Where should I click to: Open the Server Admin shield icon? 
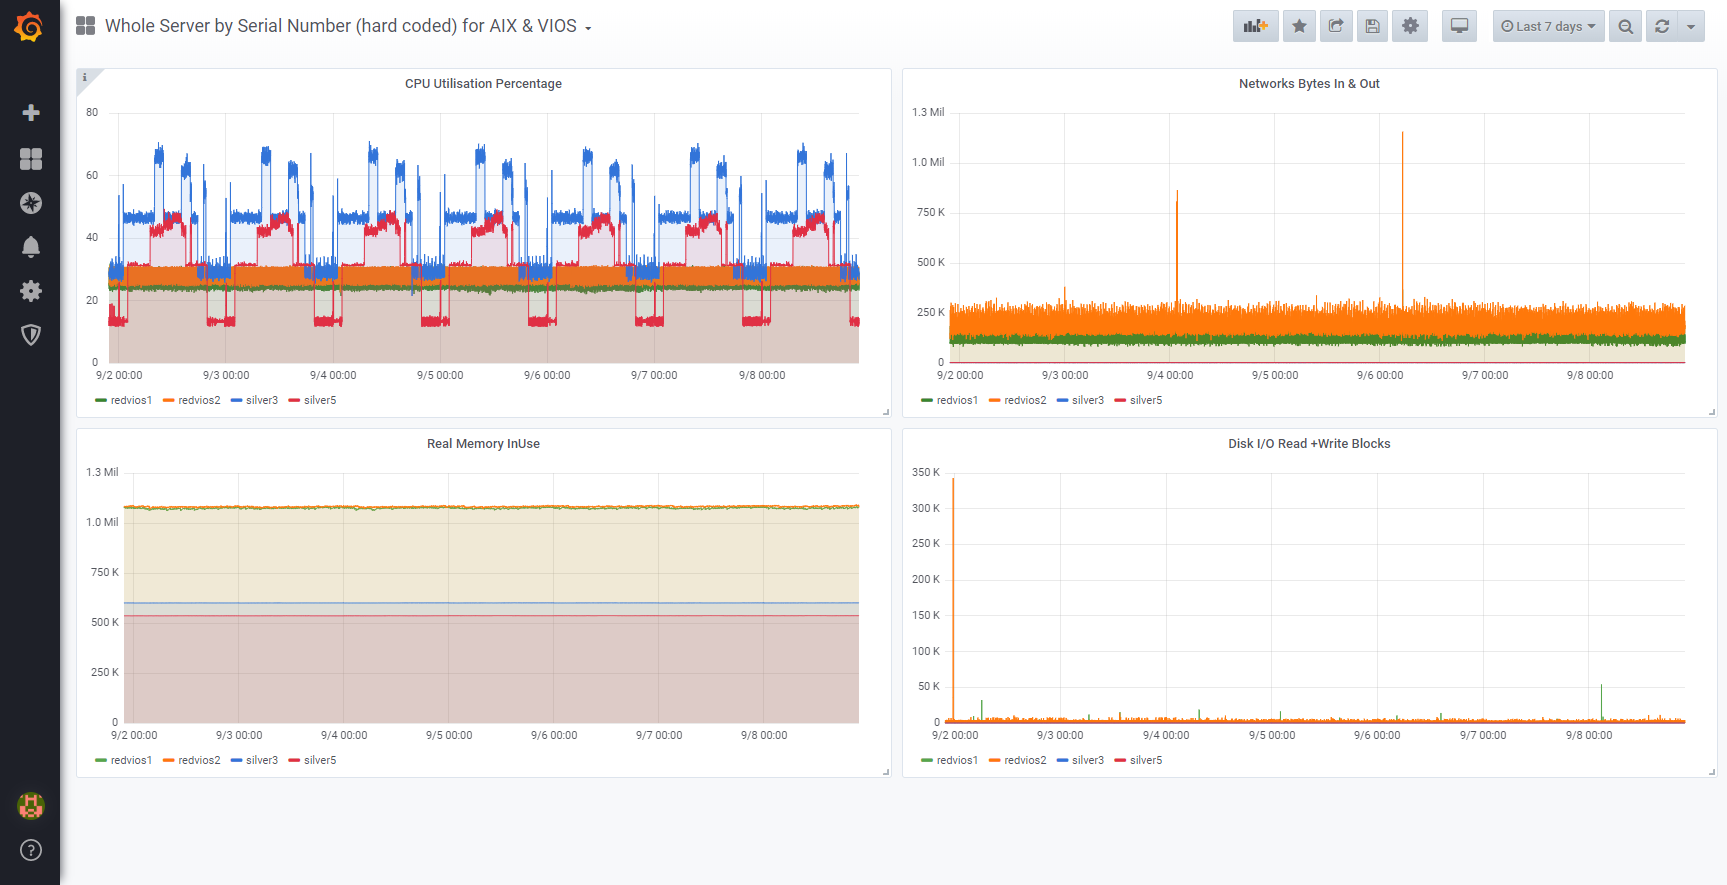31,335
